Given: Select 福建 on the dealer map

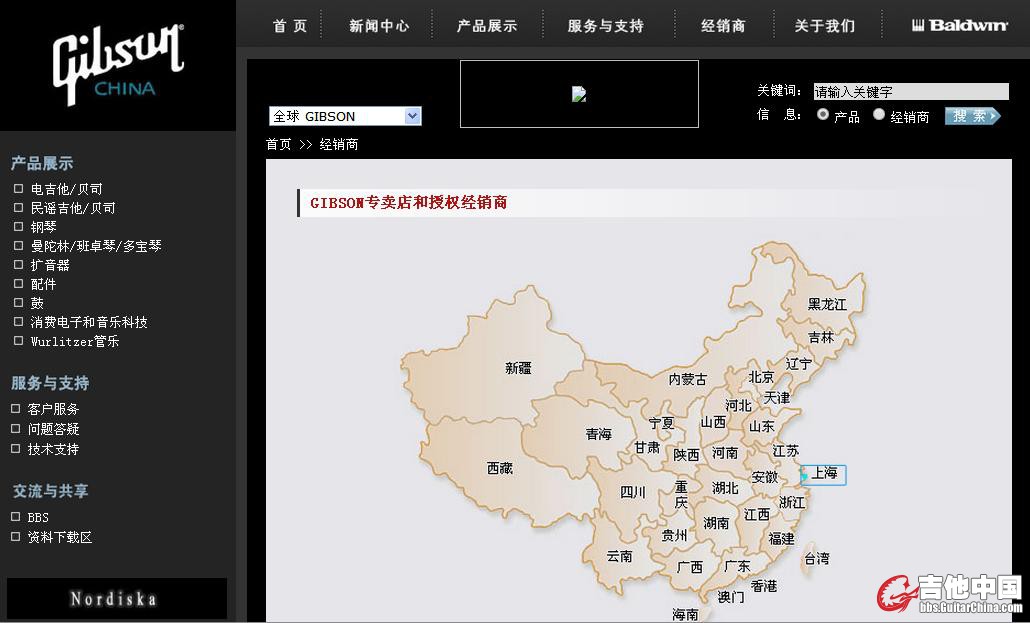Looking at the screenshot, I should tap(782, 539).
